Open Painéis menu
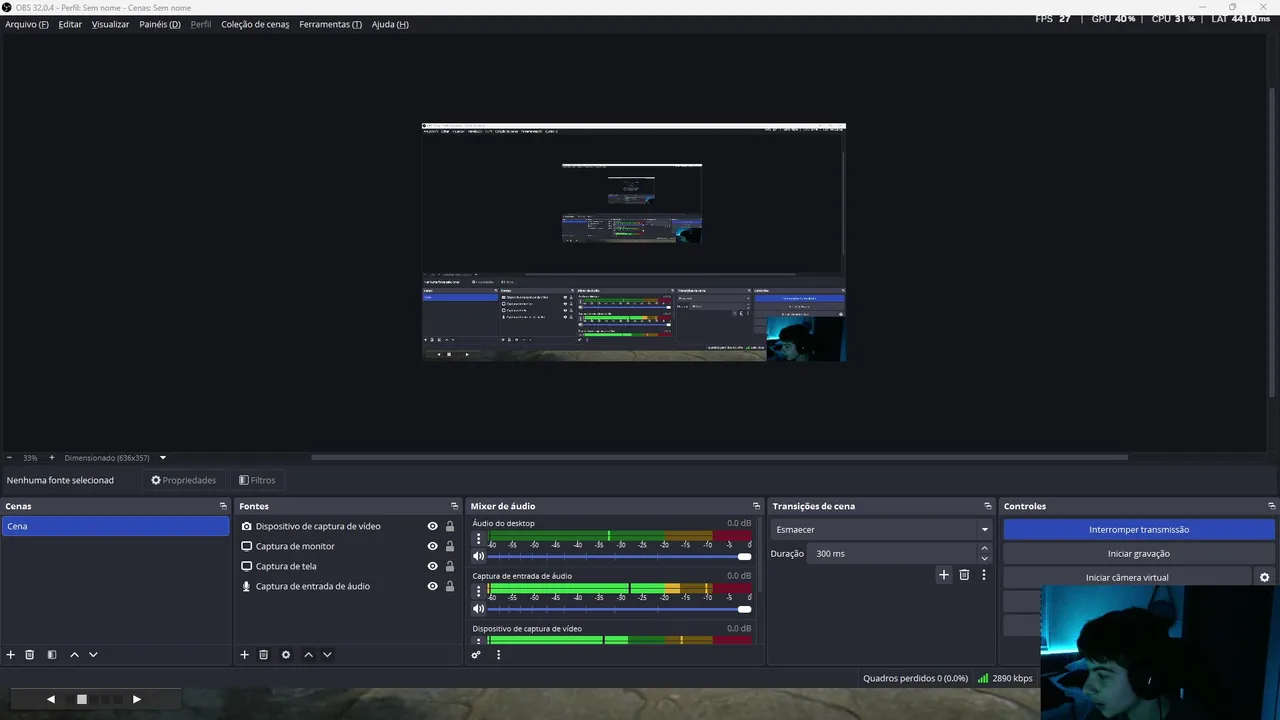 coord(160,24)
